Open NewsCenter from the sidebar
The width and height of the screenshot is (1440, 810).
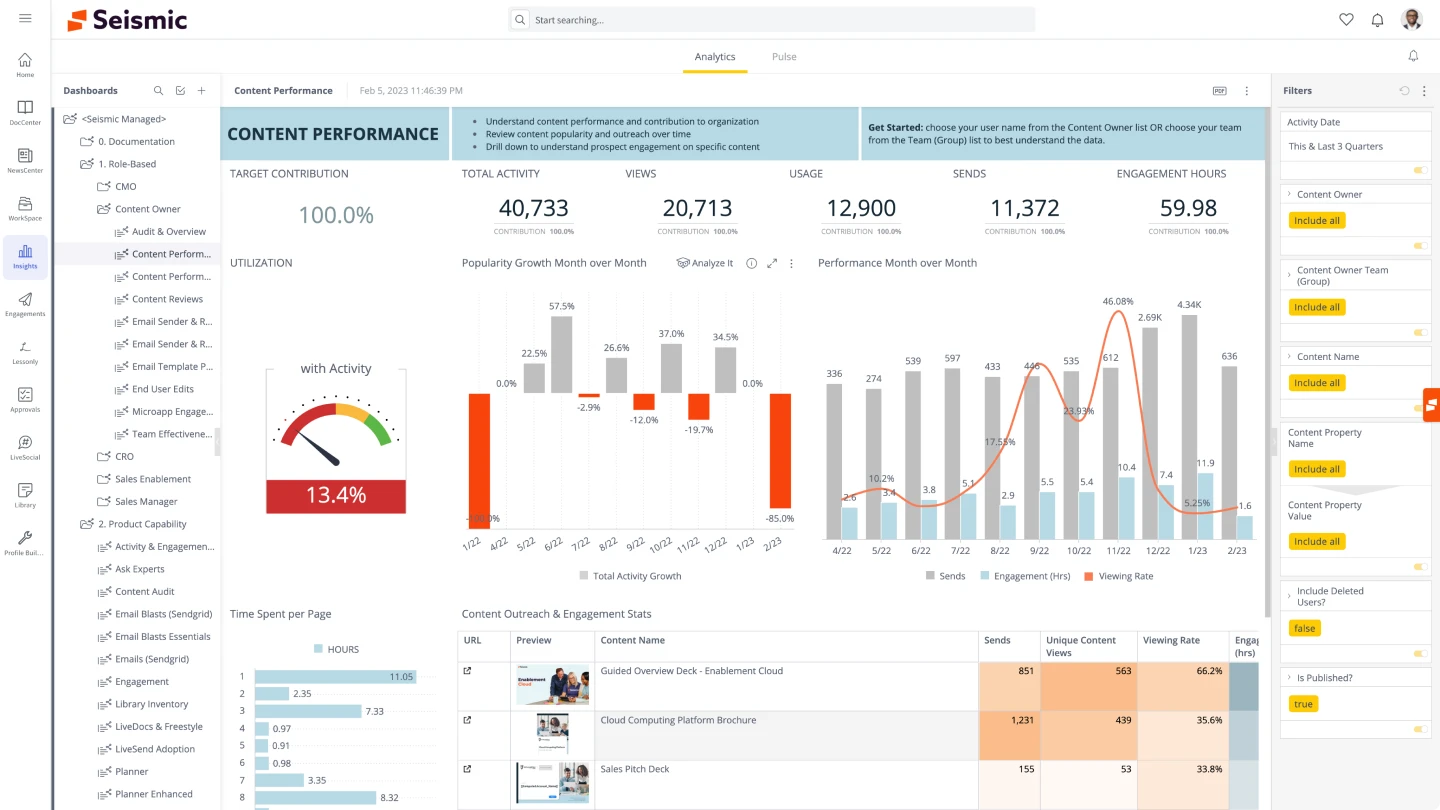(25, 160)
